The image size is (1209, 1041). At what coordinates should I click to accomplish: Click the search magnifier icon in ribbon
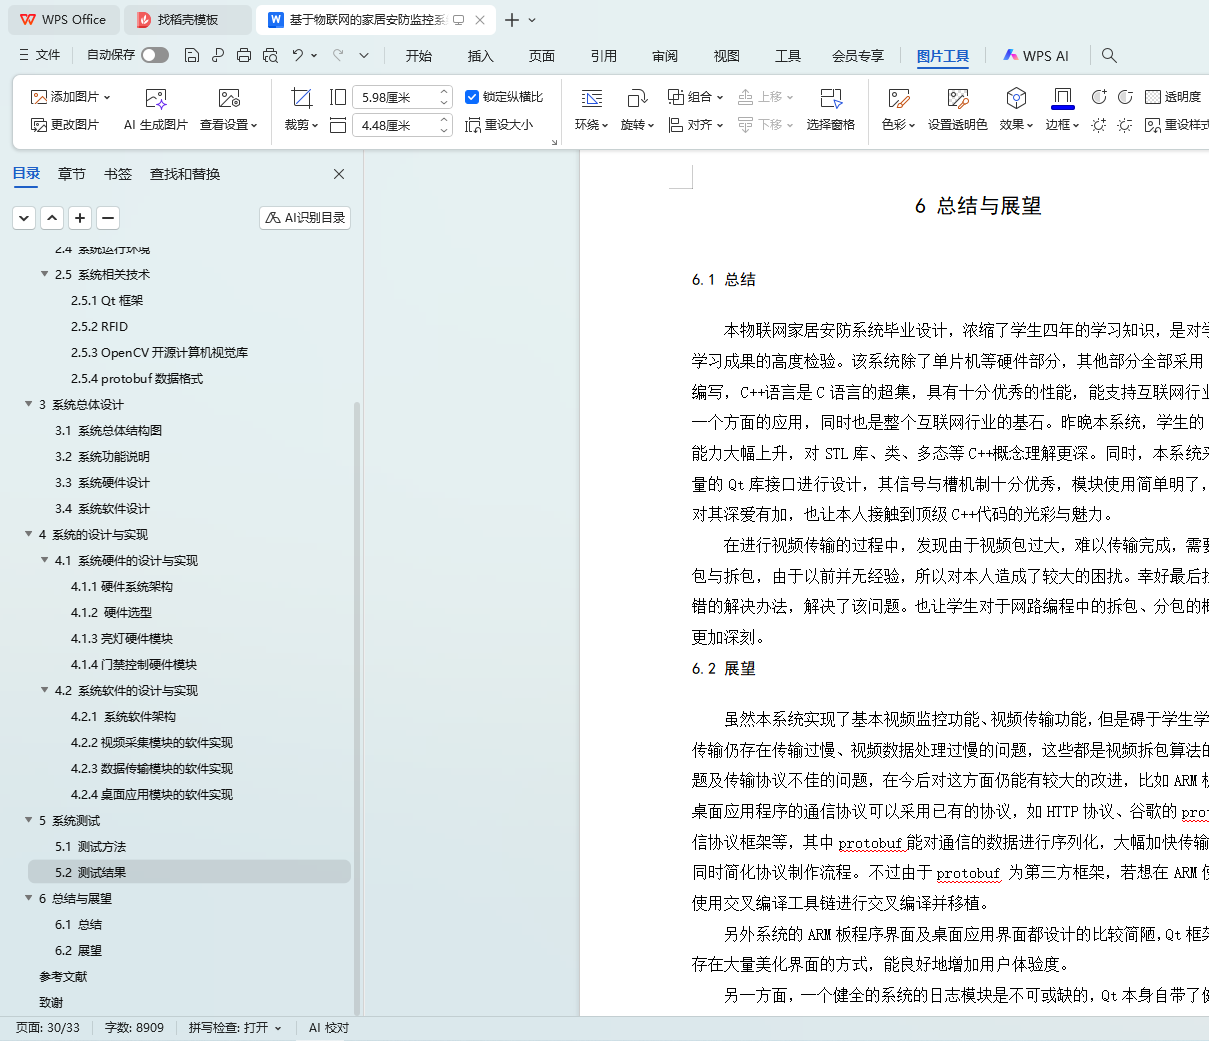pyautogui.click(x=1109, y=55)
